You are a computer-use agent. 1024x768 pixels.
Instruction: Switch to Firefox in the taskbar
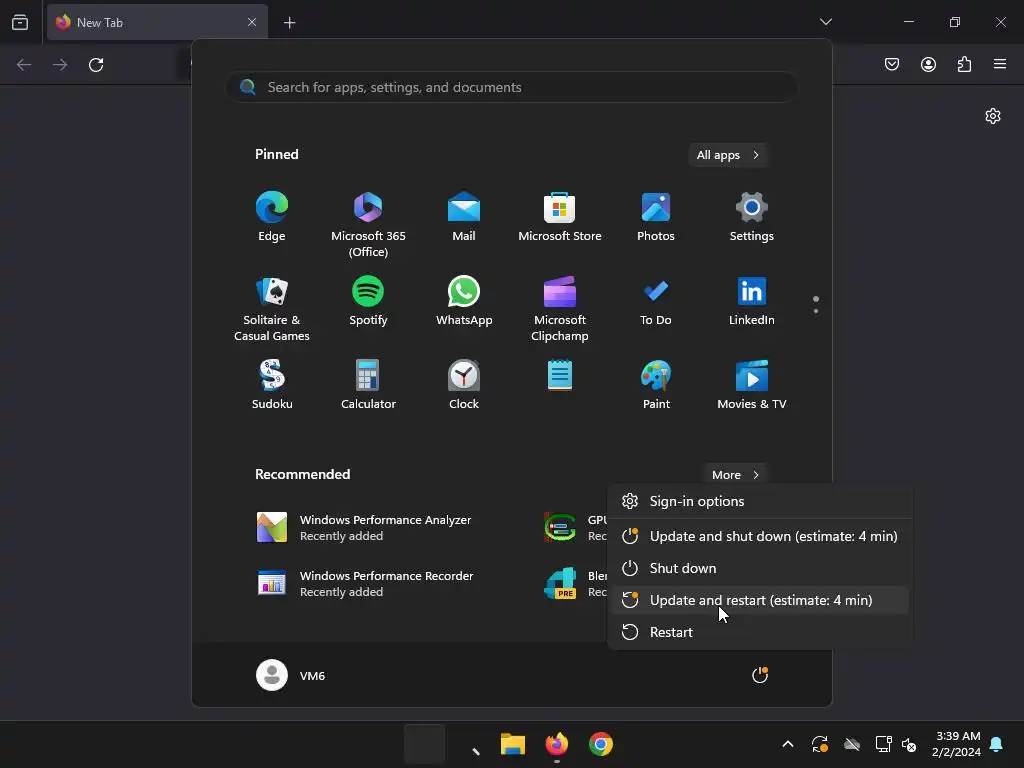click(556, 744)
